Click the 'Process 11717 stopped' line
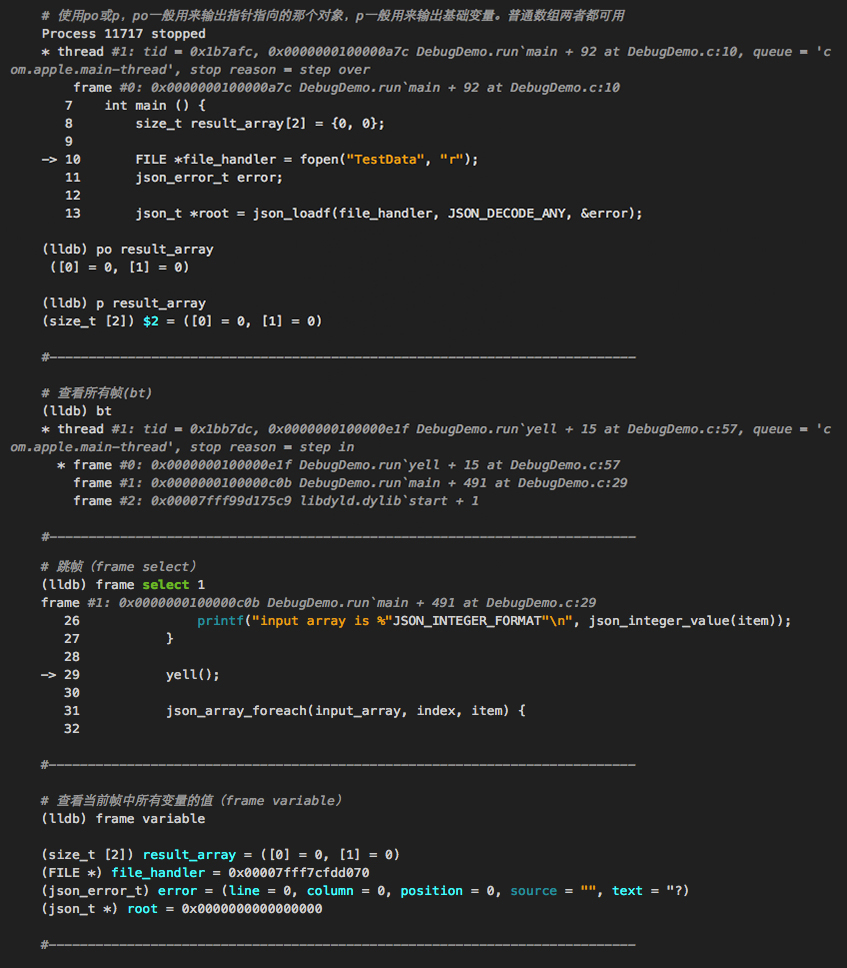847x968 pixels. (123, 34)
